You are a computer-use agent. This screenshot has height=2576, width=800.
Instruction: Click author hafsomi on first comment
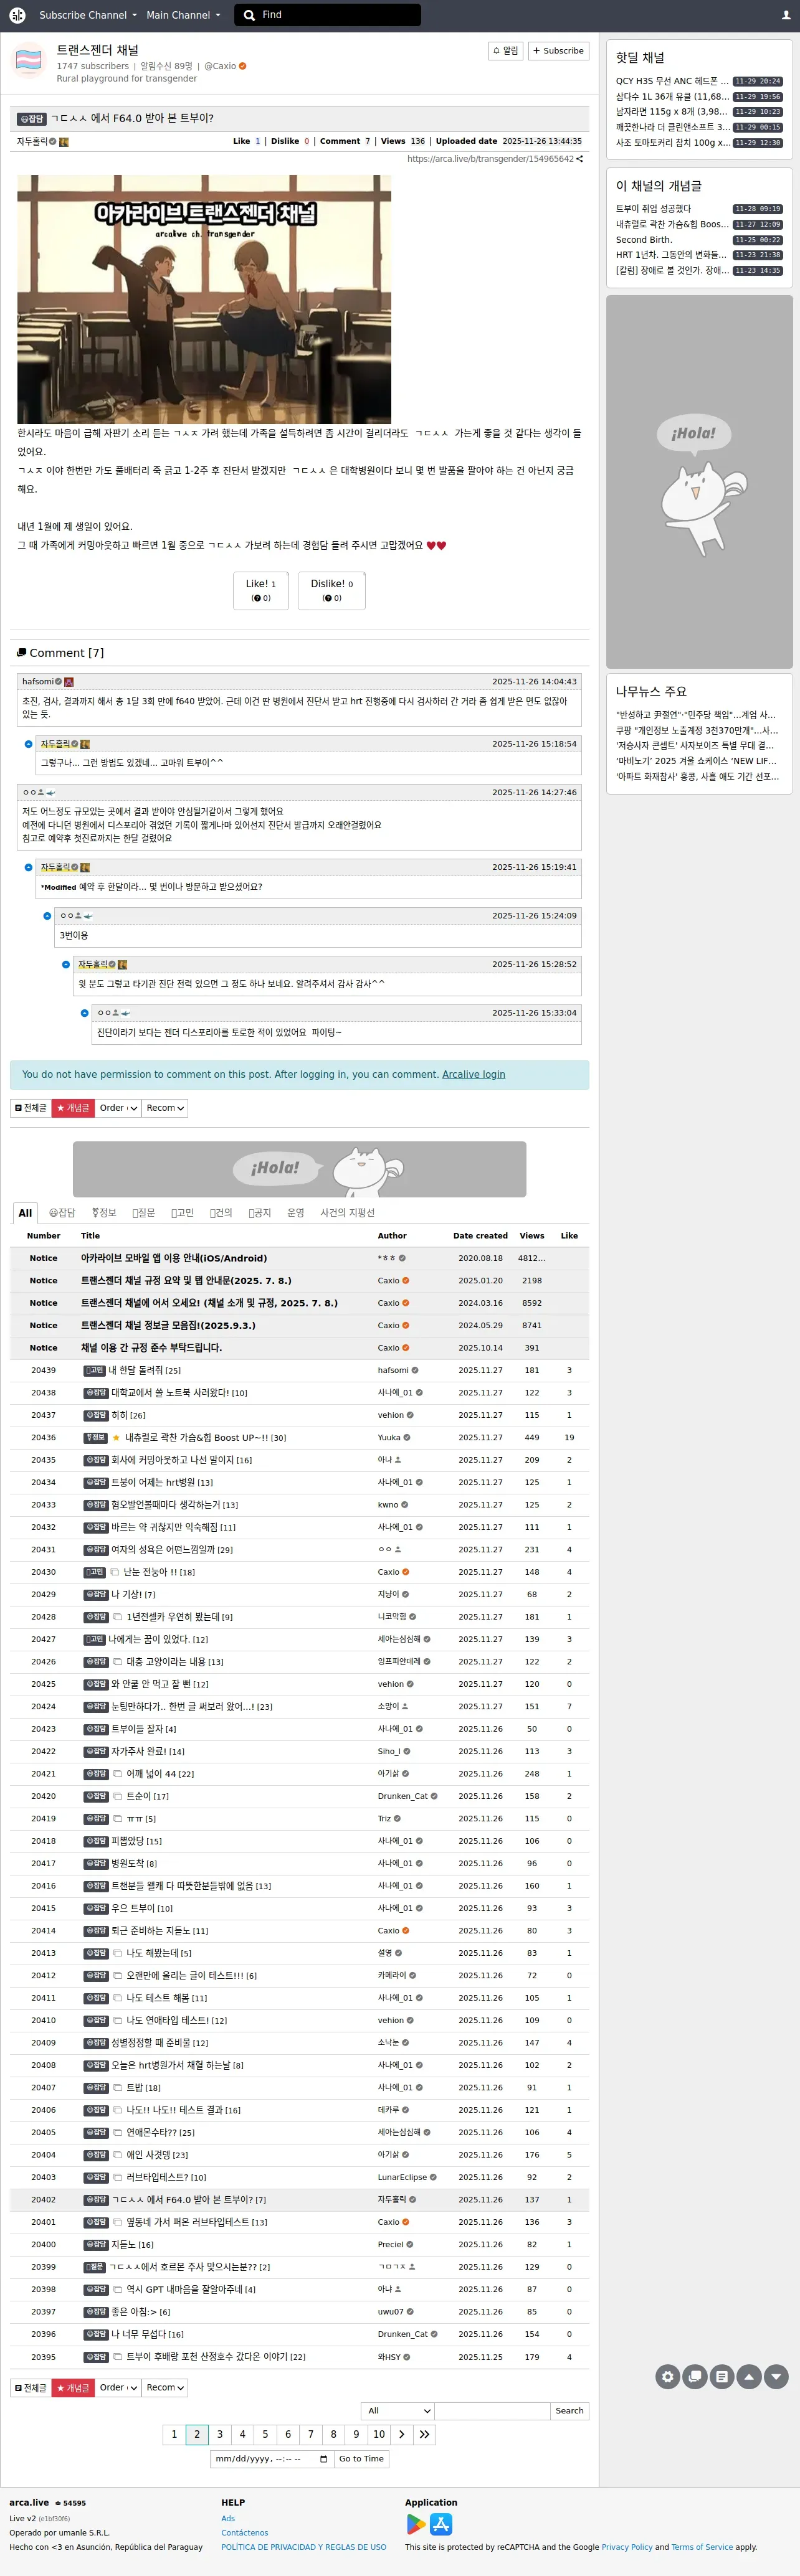[38, 682]
